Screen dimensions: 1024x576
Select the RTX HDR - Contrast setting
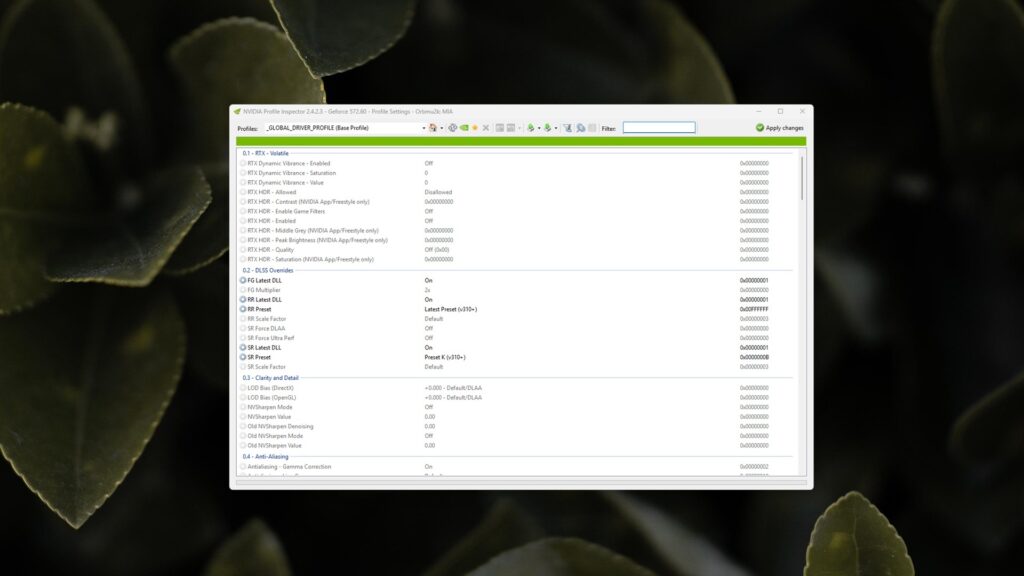point(308,202)
